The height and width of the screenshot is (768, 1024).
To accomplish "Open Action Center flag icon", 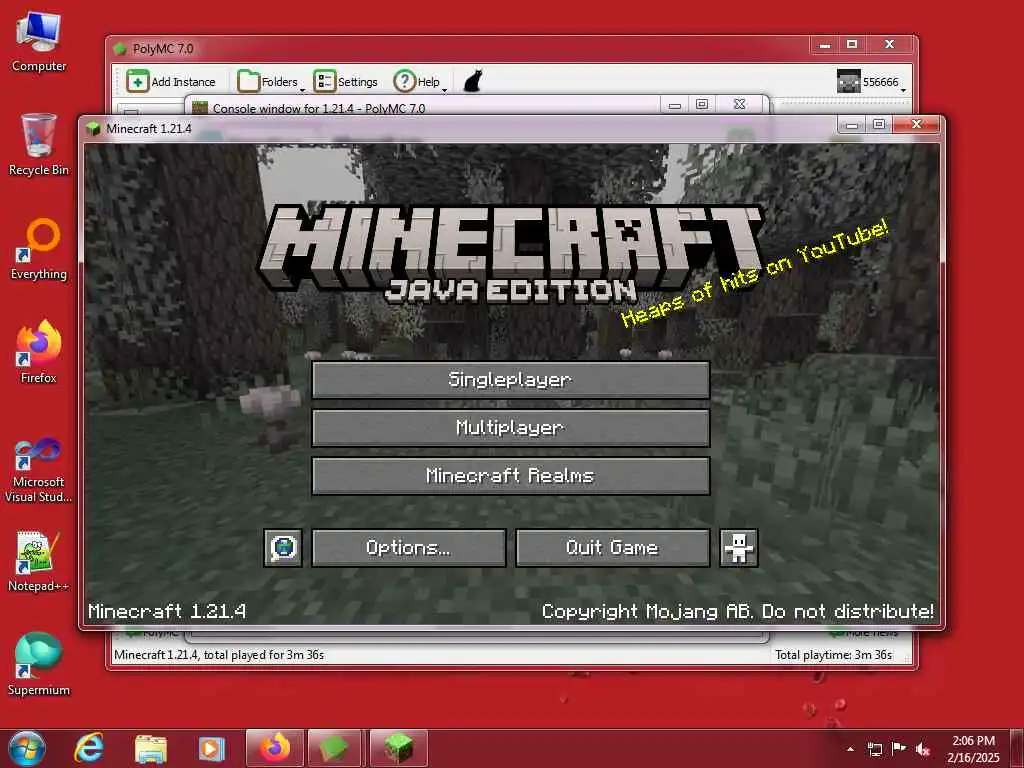I will (x=899, y=749).
